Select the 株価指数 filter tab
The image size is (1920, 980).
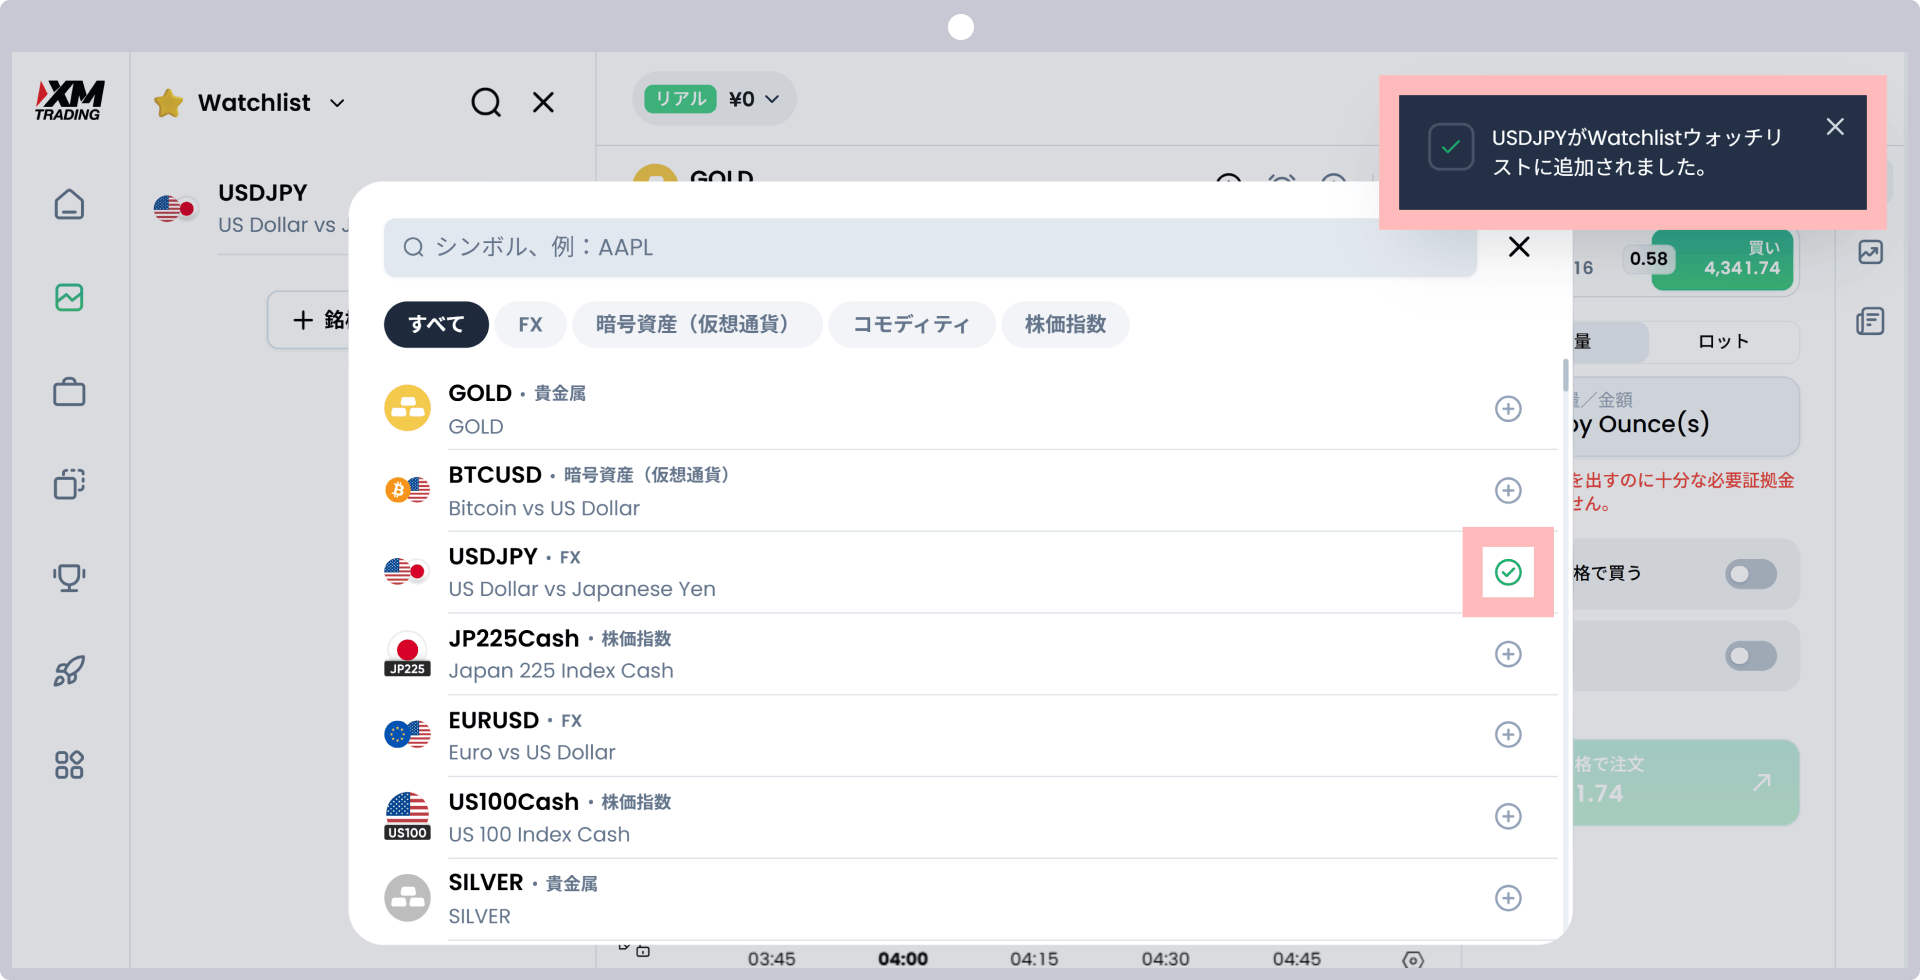[1065, 324]
